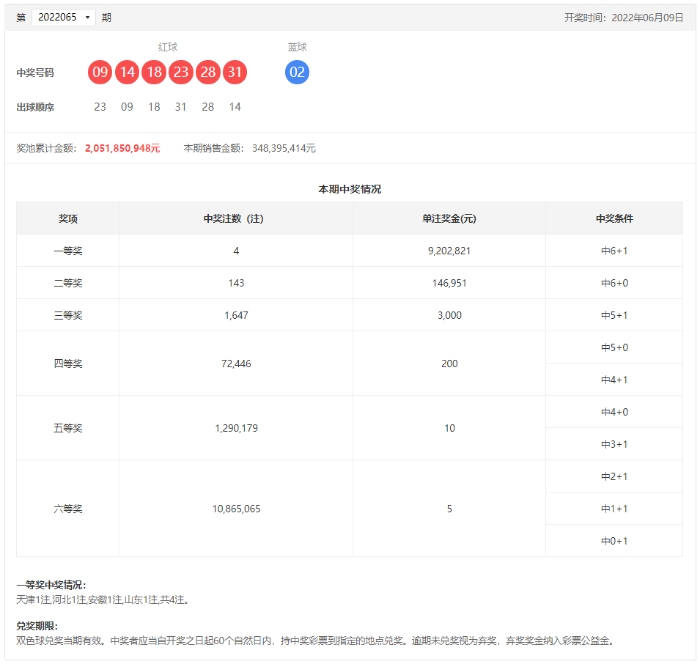
Task: Click the first prize amount 9,202,821
Action: coord(449,251)
